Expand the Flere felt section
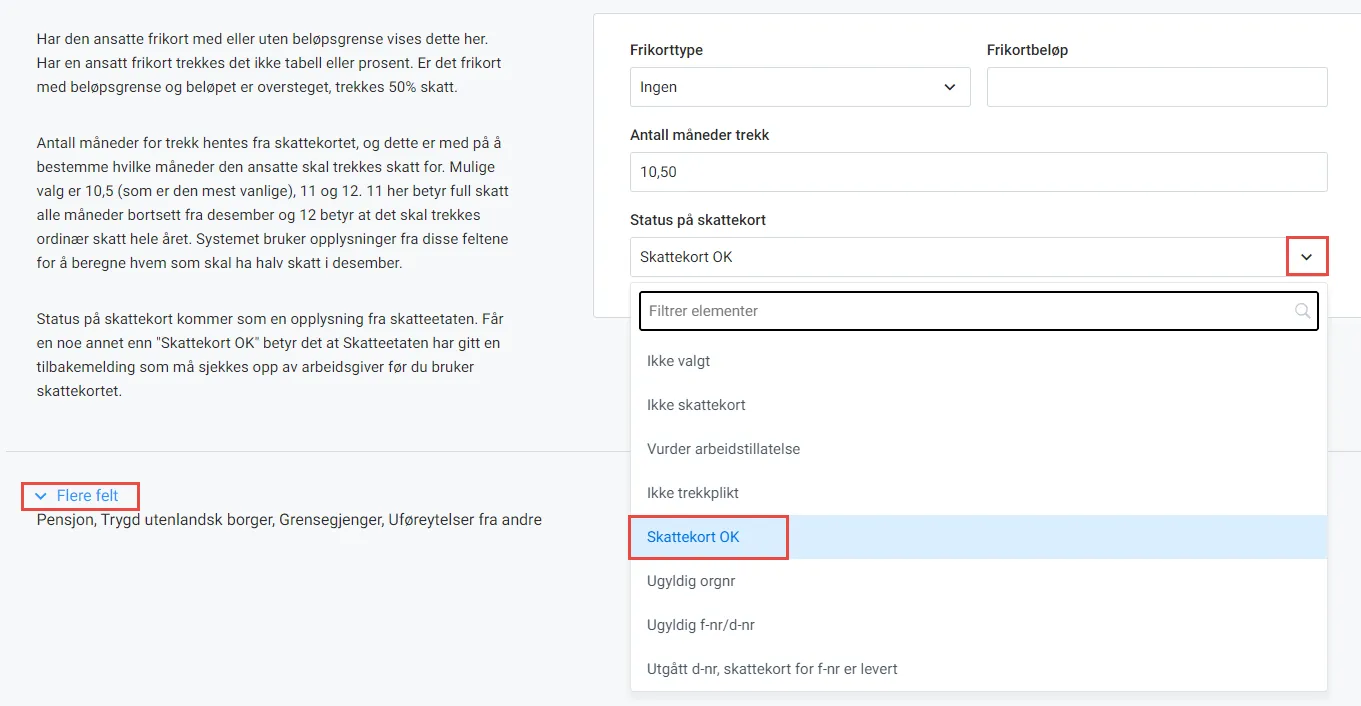Viewport: 1361px width, 706px height. click(x=80, y=495)
